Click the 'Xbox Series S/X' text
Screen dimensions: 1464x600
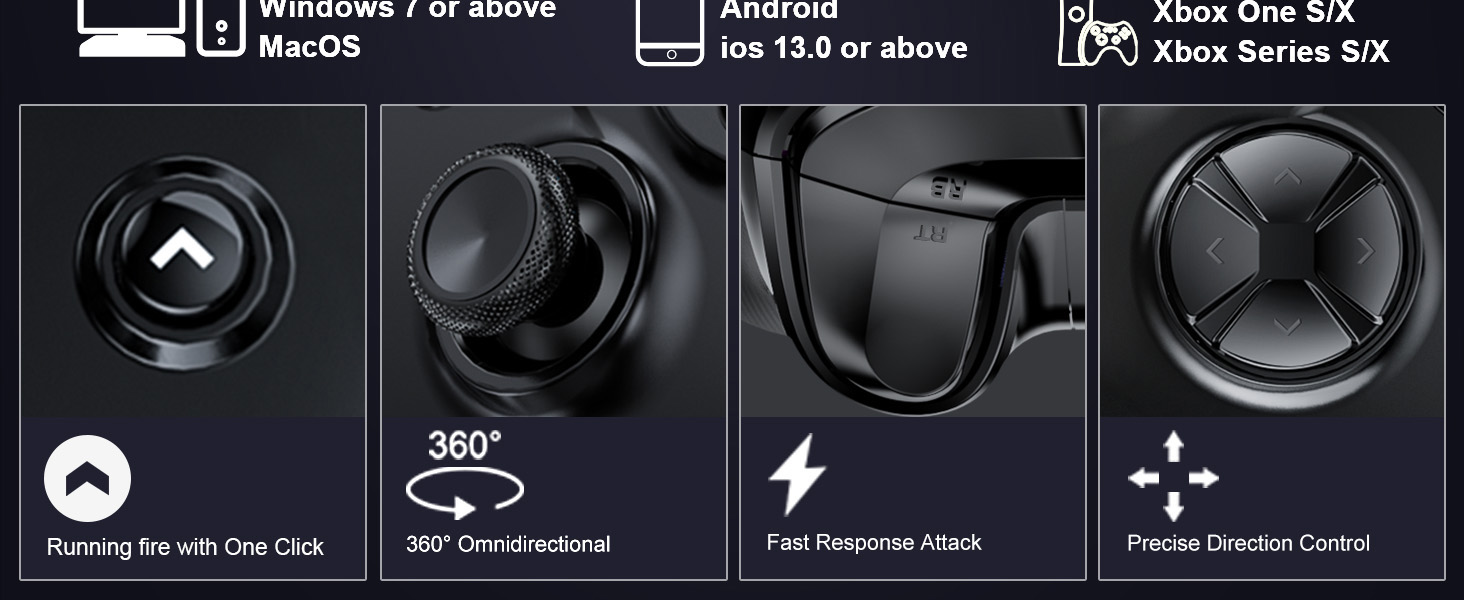[x=1271, y=51]
